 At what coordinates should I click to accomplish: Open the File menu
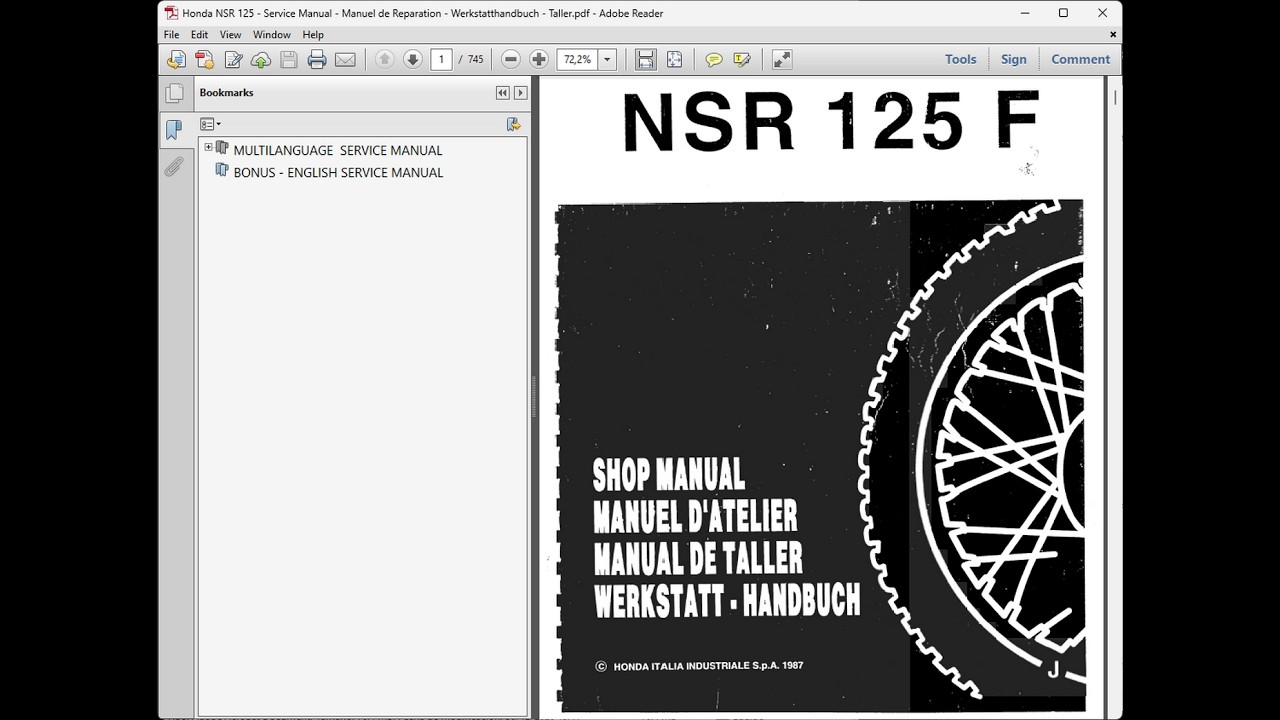coord(172,35)
